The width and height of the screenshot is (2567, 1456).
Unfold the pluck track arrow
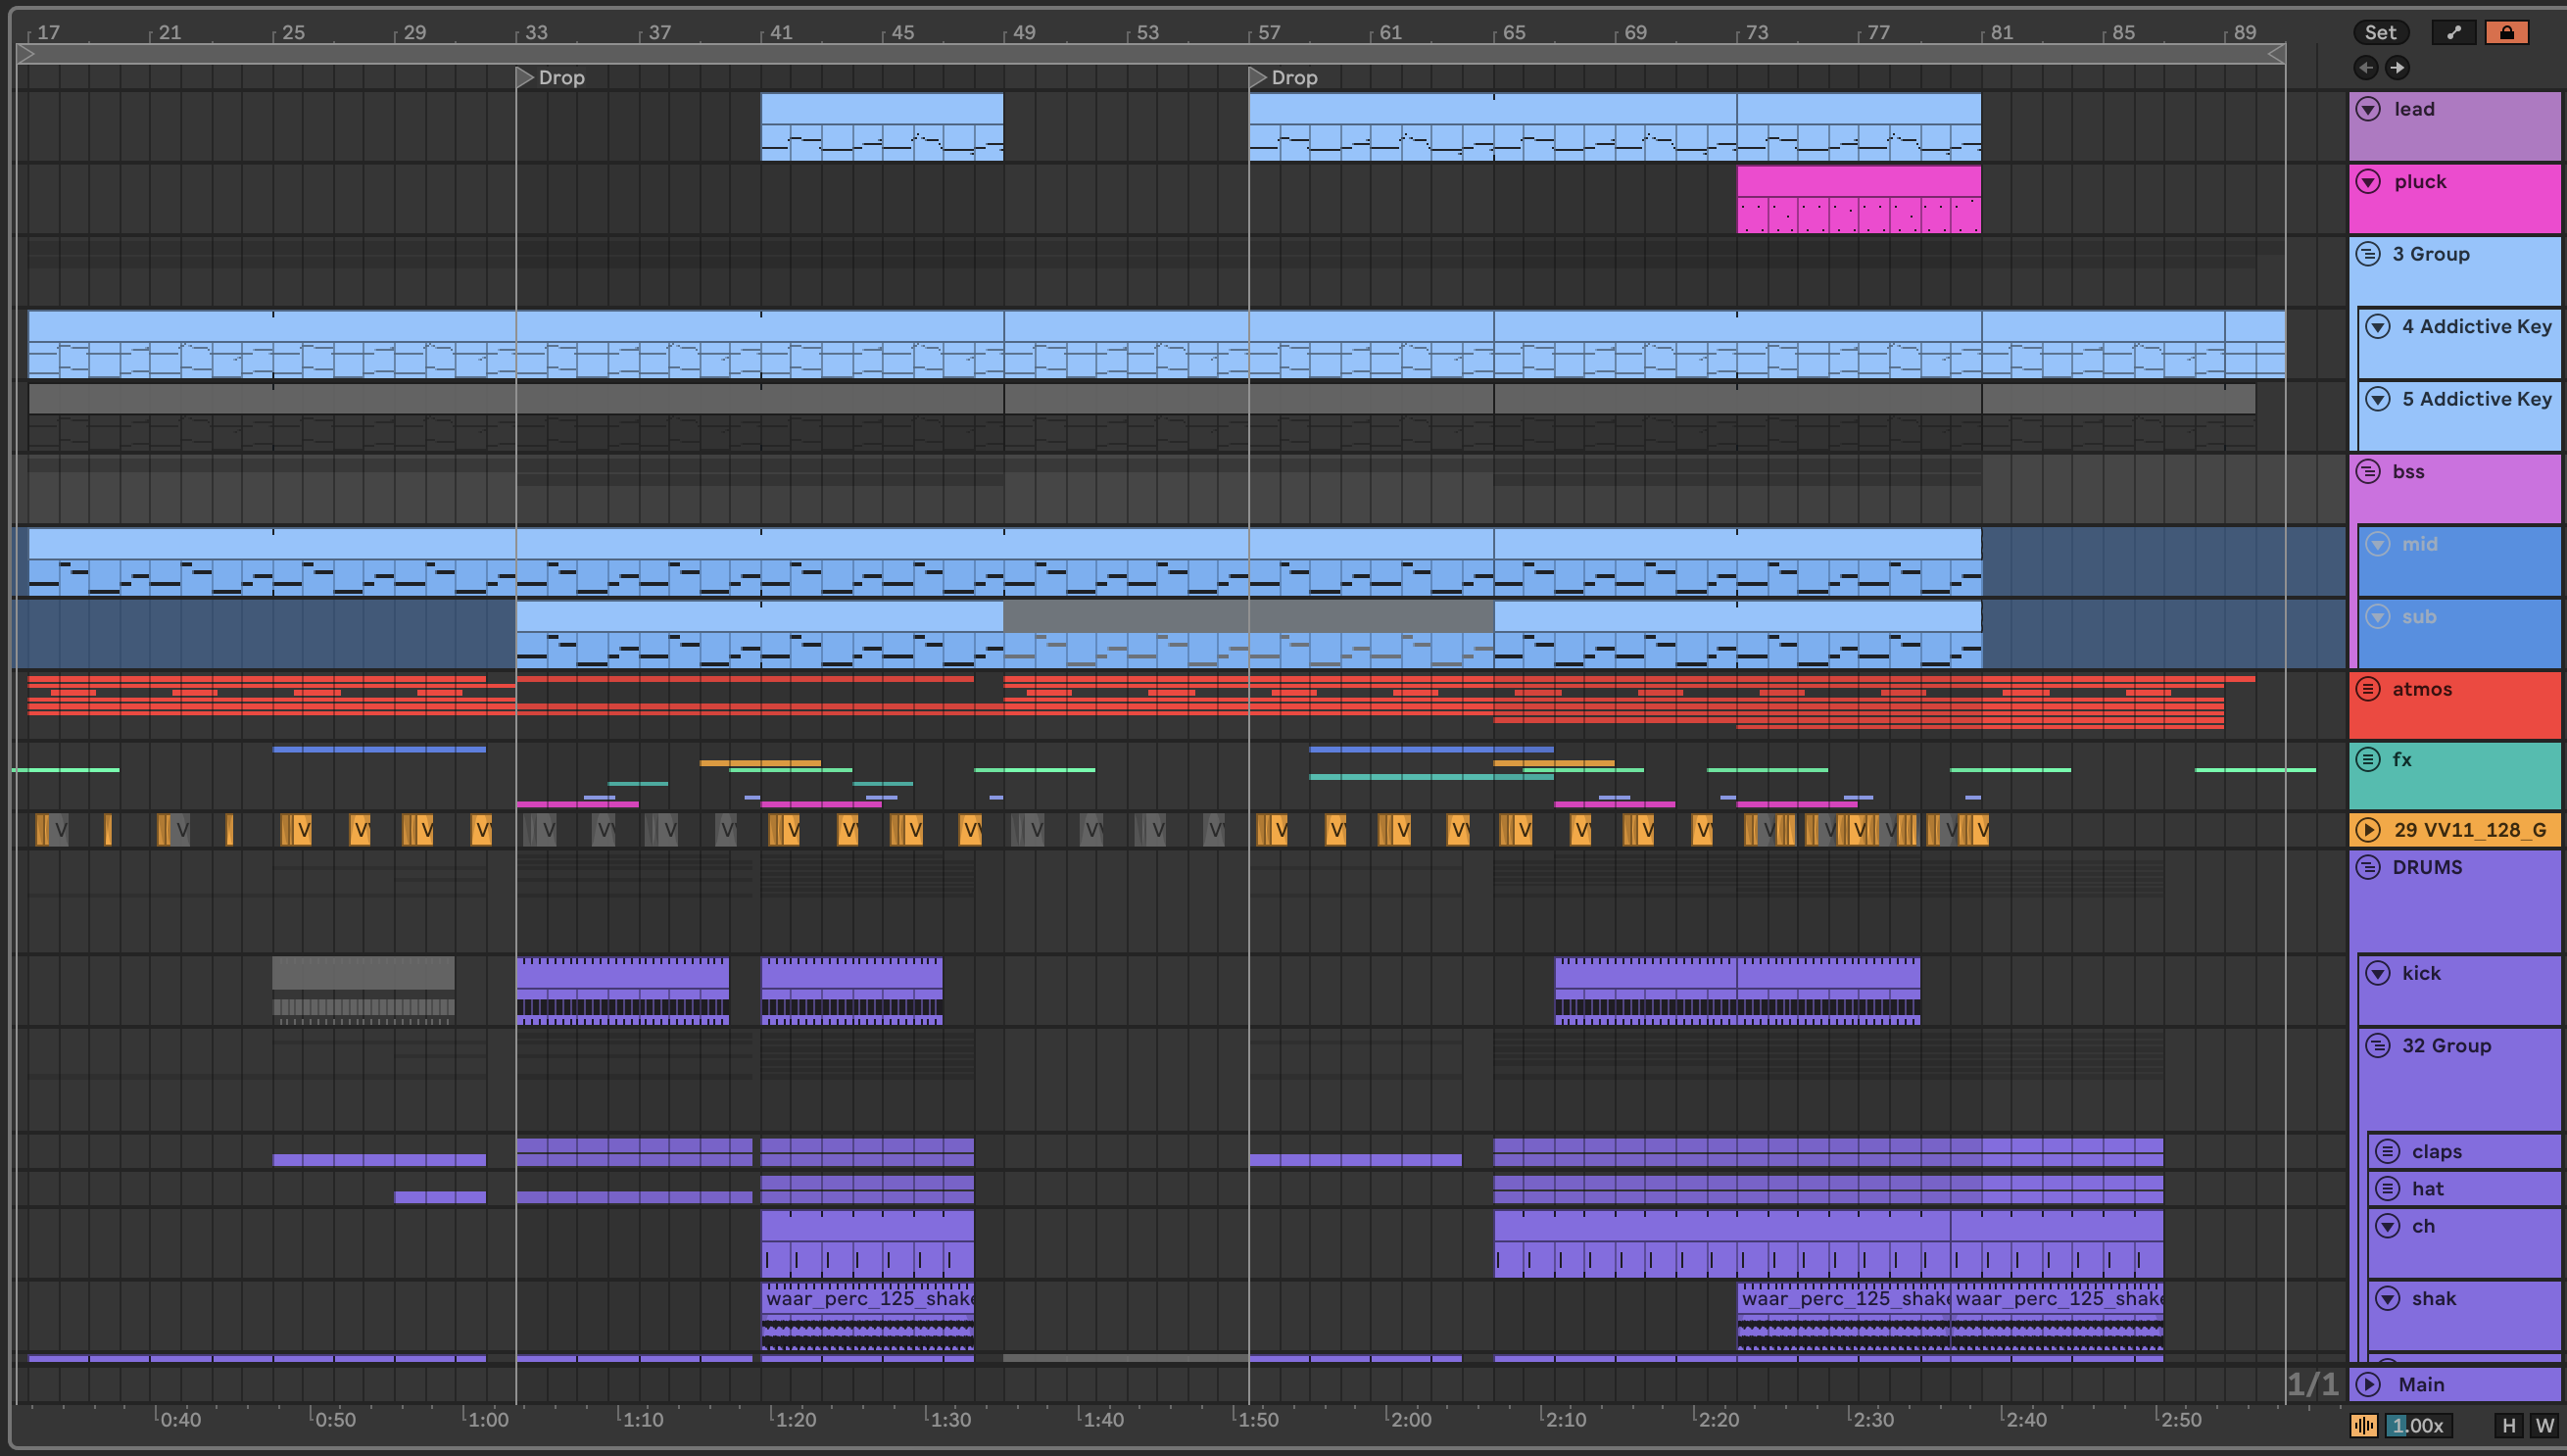tap(2368, 181)
